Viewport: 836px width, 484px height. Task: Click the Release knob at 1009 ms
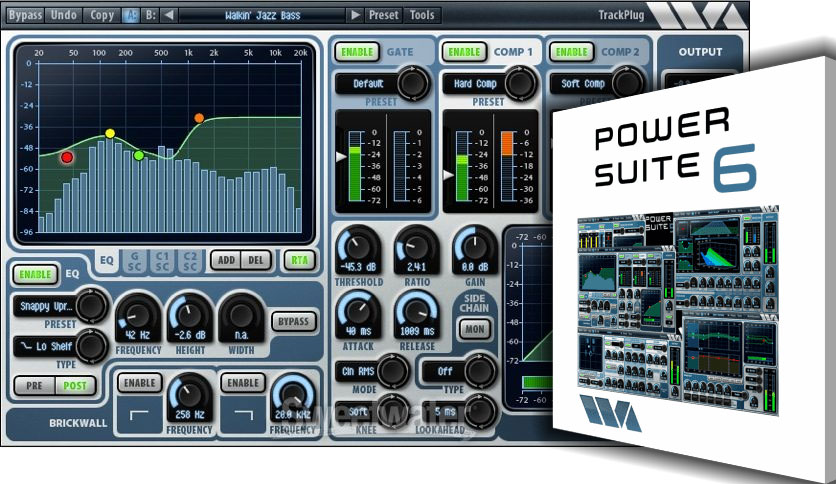[417, 313]
